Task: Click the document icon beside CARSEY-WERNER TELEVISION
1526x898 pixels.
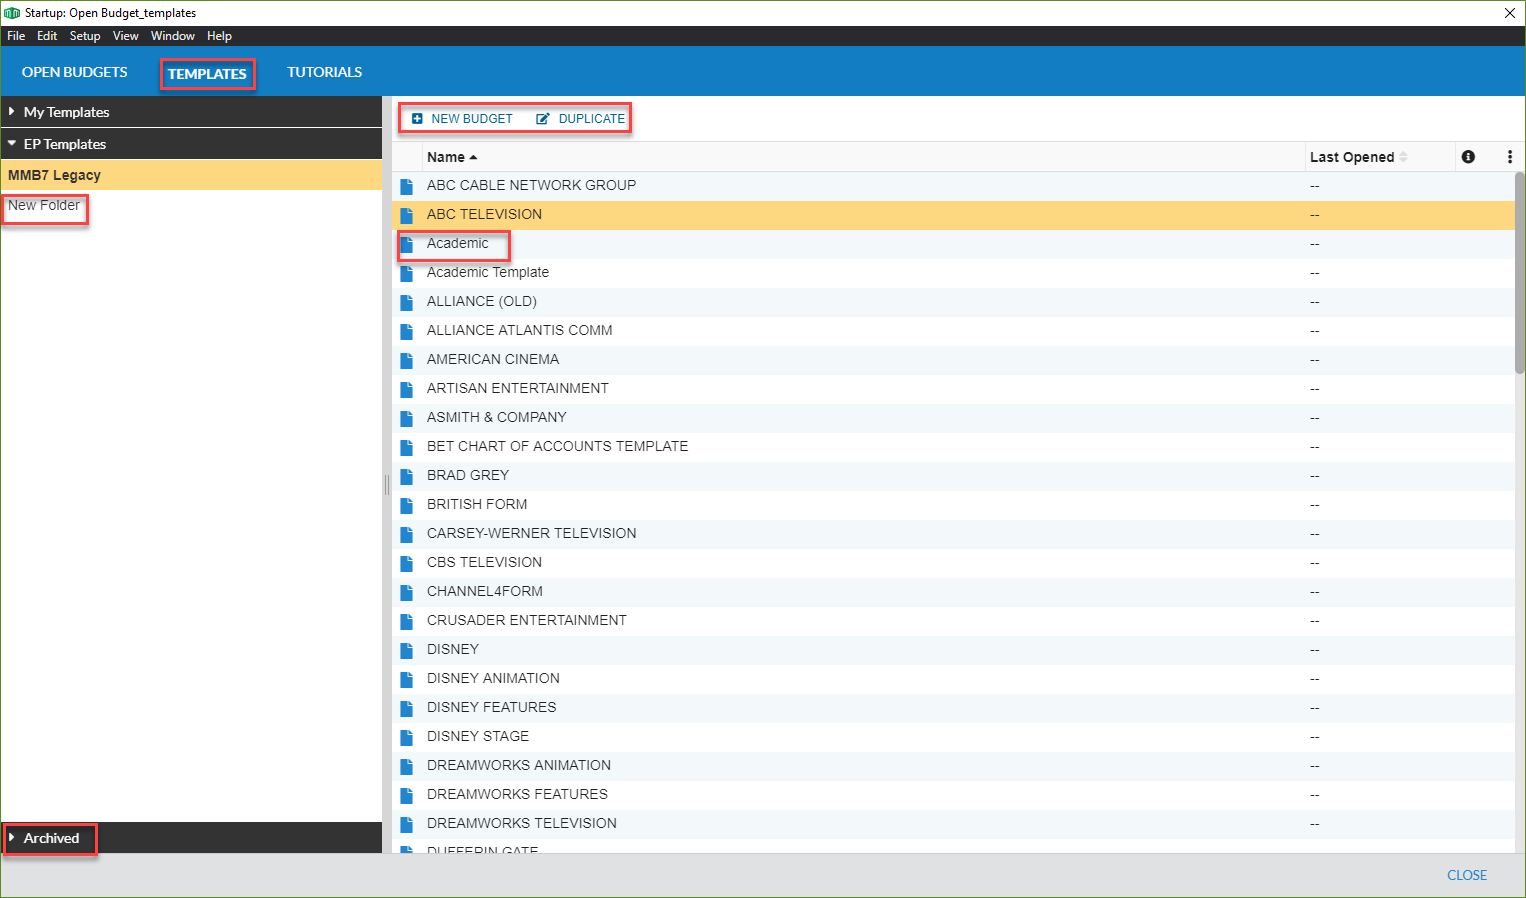Action: [x=407, y=534]
